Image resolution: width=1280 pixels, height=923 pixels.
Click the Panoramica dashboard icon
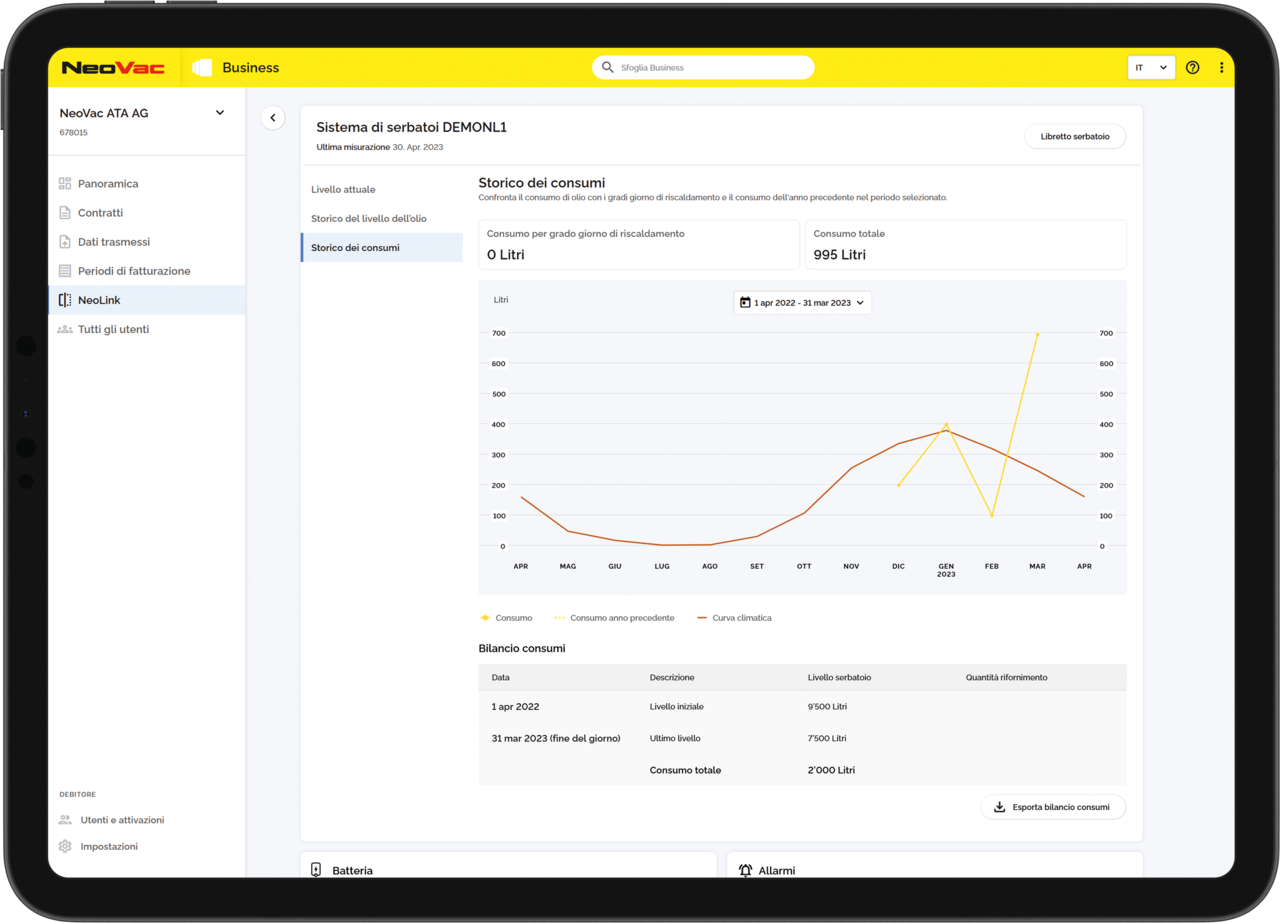[x=65, y=184]
